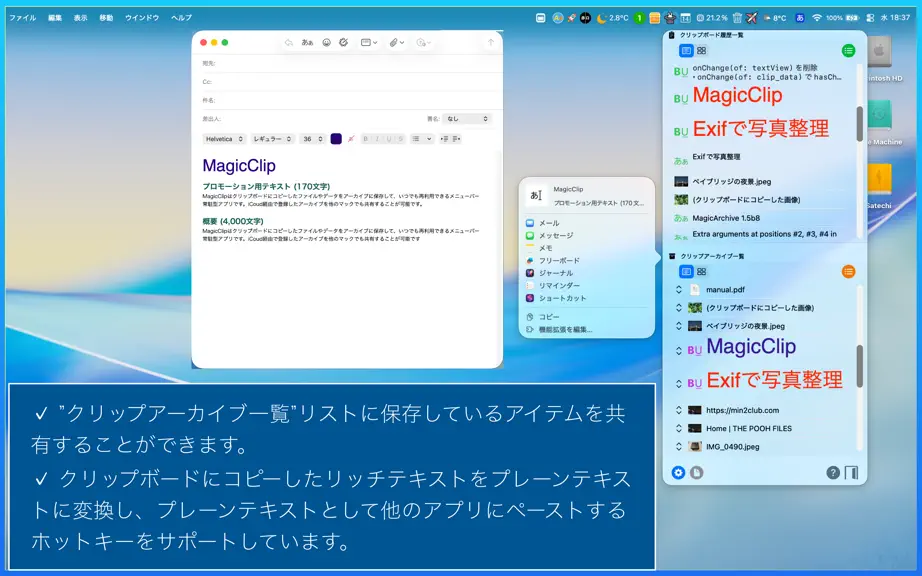Toggle the panel layout icon at bottom right
The image size is (922, 576).
pos(851,473)
